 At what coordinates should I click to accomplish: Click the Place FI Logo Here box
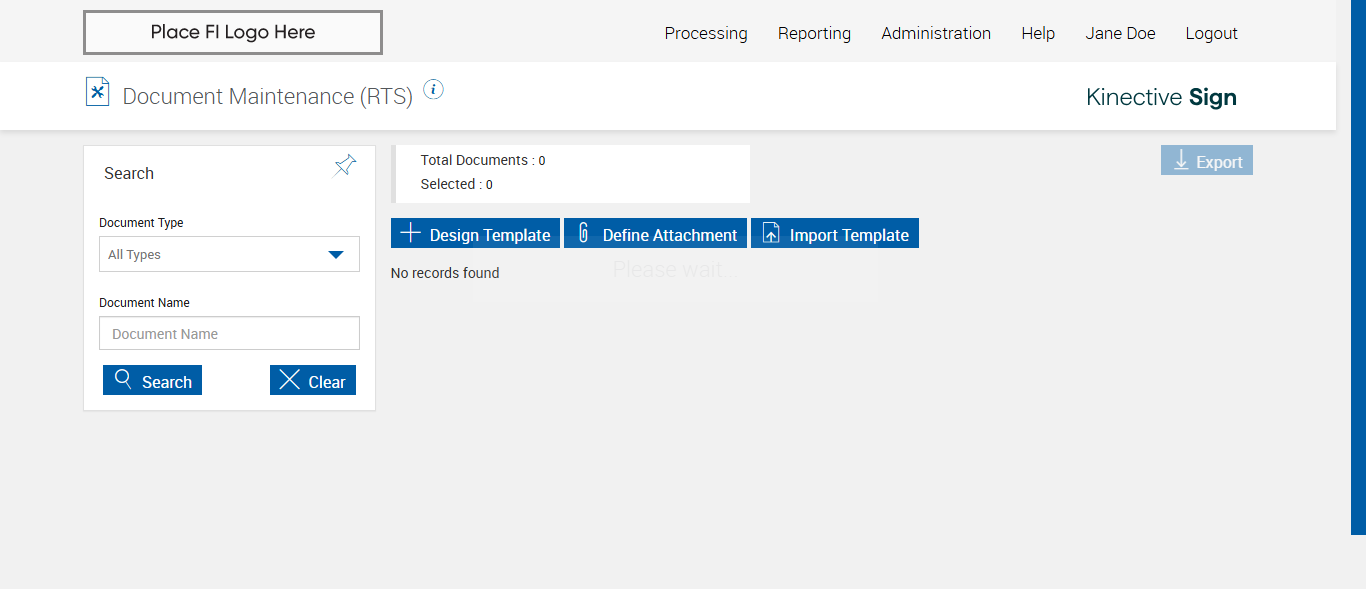pos(233,32)
